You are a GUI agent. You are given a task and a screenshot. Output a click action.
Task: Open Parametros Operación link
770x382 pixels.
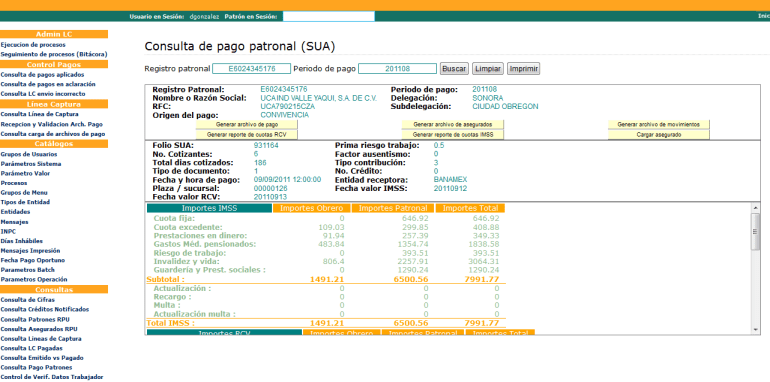point(34,279)
